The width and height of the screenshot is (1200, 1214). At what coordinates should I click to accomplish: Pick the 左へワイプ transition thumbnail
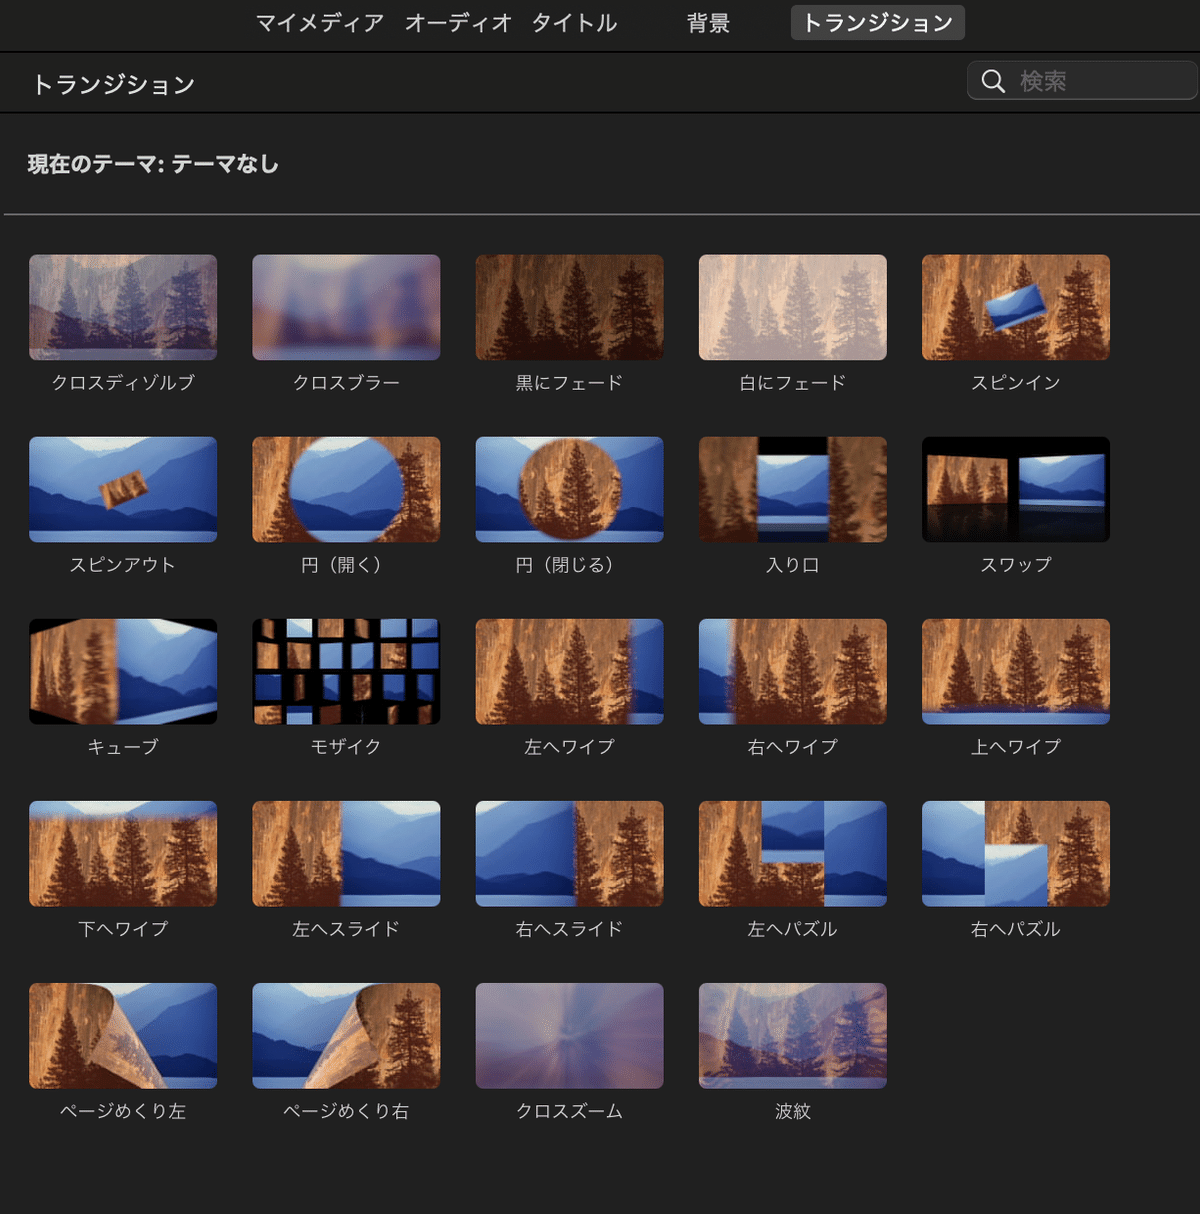coord(569,671)
